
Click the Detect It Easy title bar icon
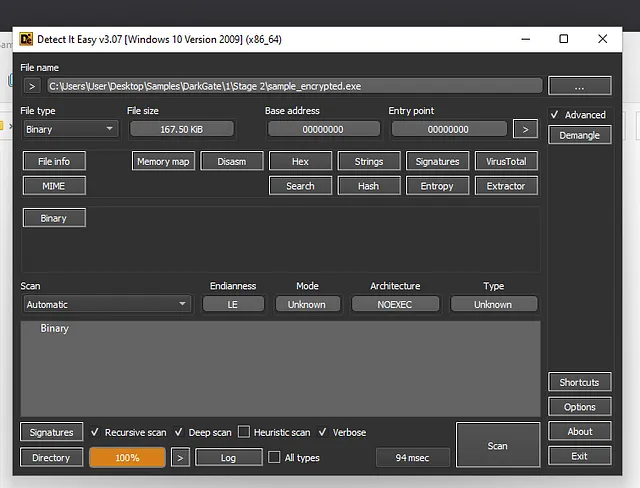click(26, 39)
